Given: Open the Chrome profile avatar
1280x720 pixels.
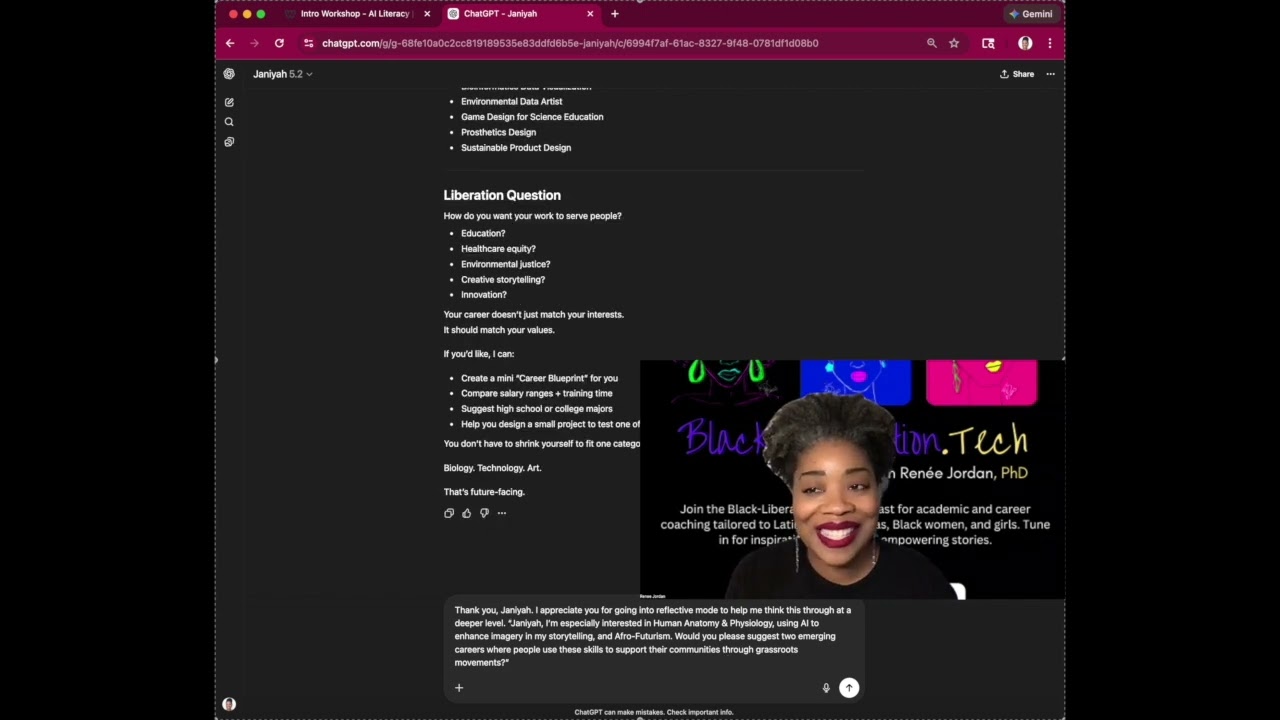Looking at the screenshot, I should tap(1025, 43).
